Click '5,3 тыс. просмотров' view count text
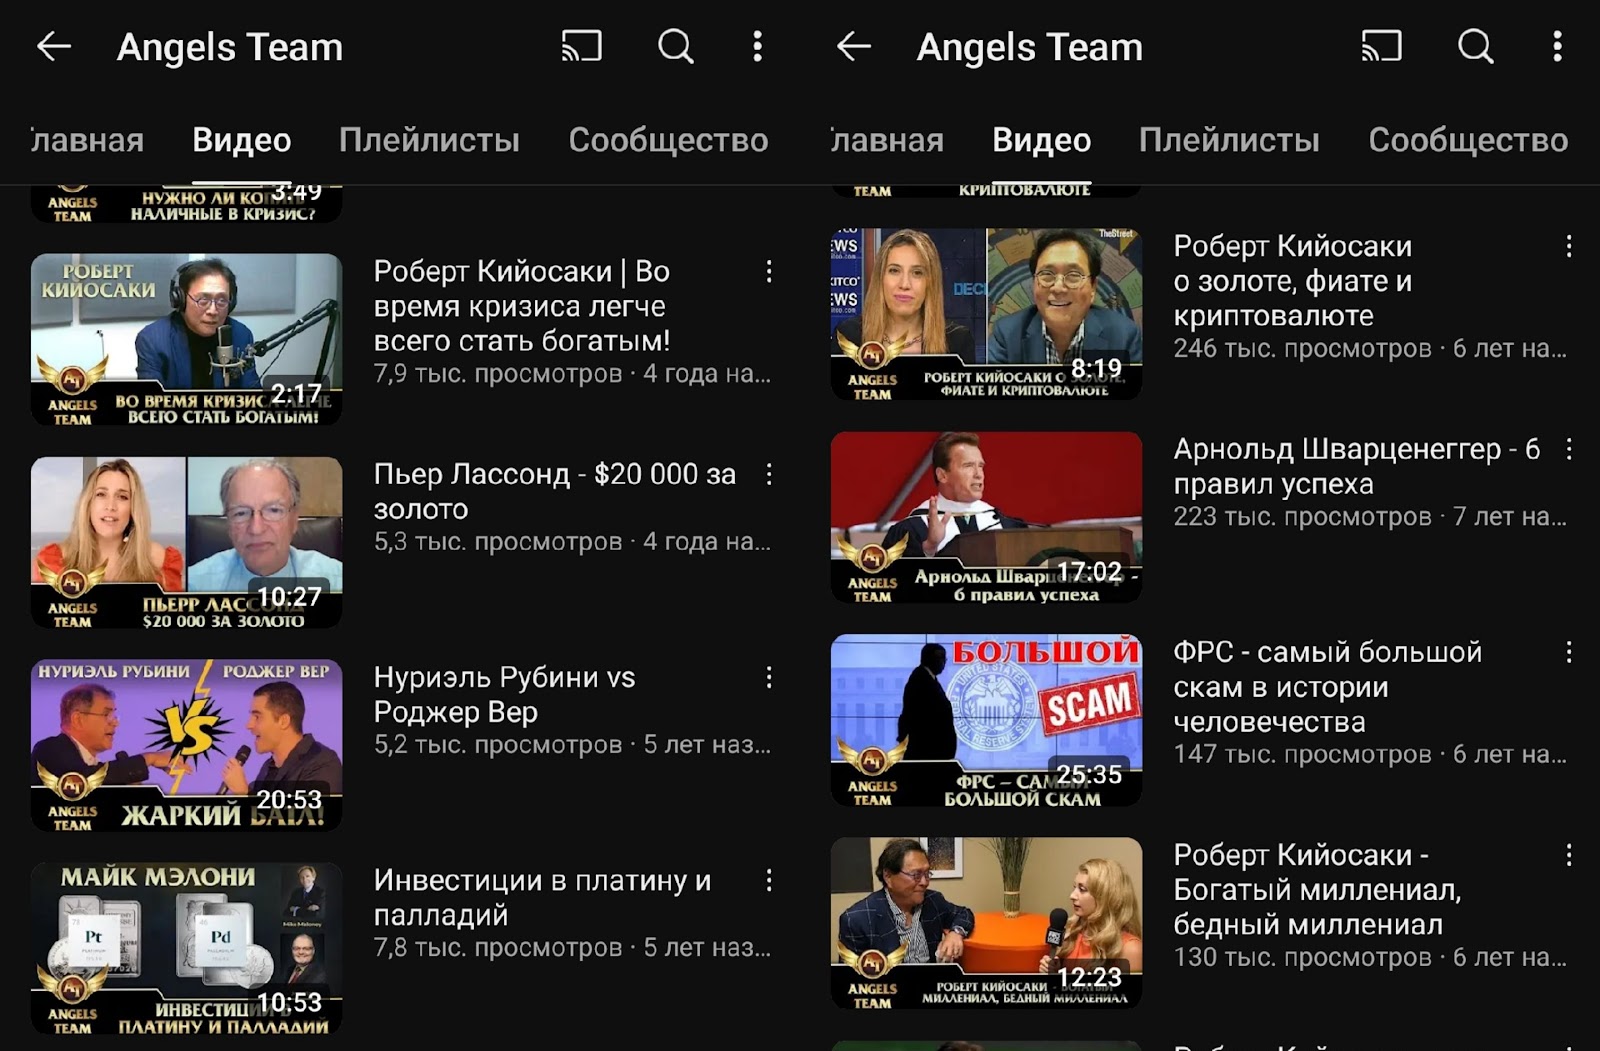The height and width of the screenshot is (1051, 1600). pos(498,542)
